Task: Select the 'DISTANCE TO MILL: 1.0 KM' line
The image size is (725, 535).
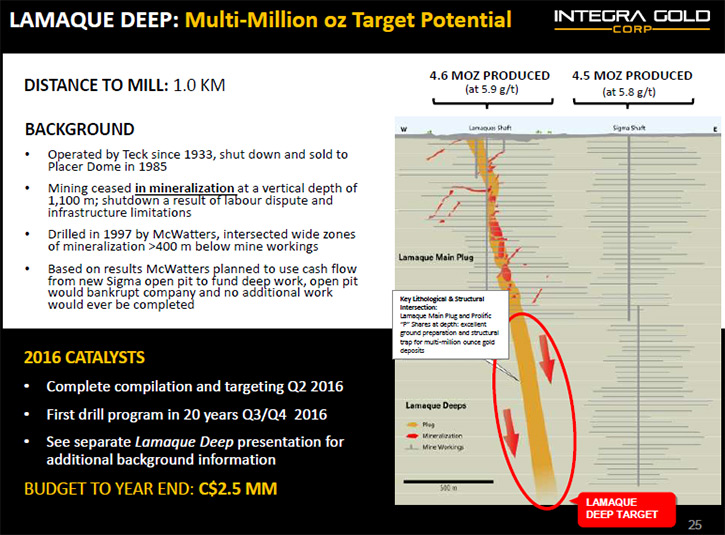Action: click(x=124, y=85)
